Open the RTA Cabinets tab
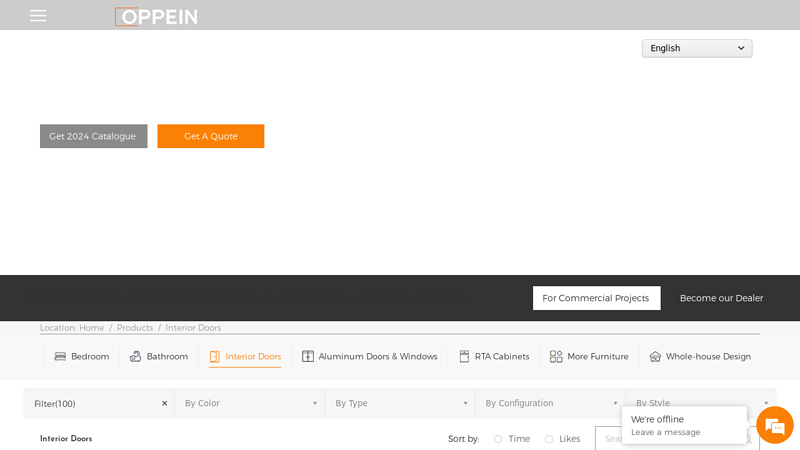Viewport: 800px width, 450px height. pyautogui.click(x=494, y=356)
